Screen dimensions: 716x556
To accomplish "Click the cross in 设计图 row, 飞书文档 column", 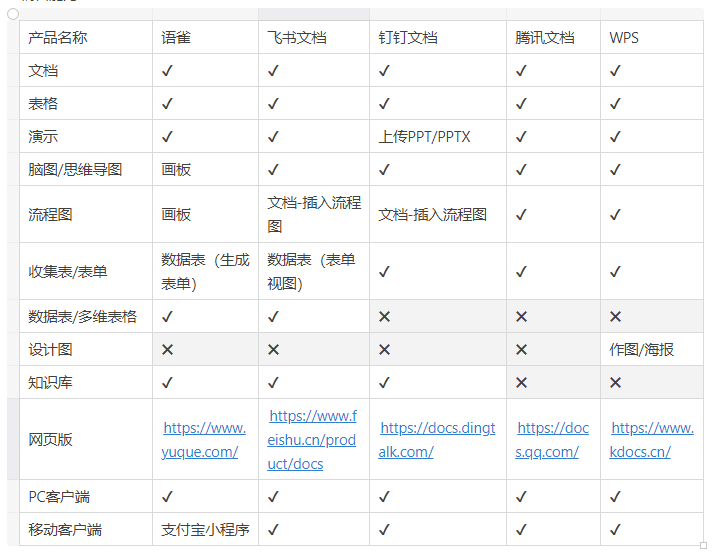I will point(274,350).
